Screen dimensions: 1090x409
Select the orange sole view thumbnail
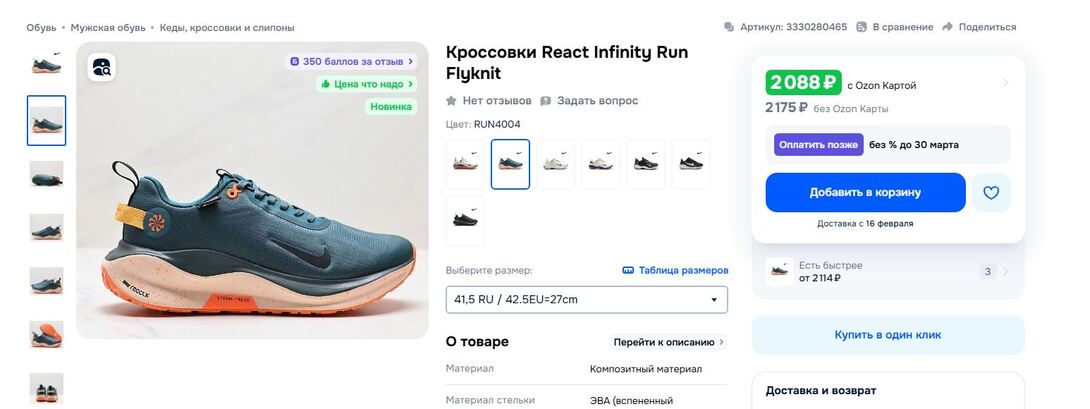46,334
